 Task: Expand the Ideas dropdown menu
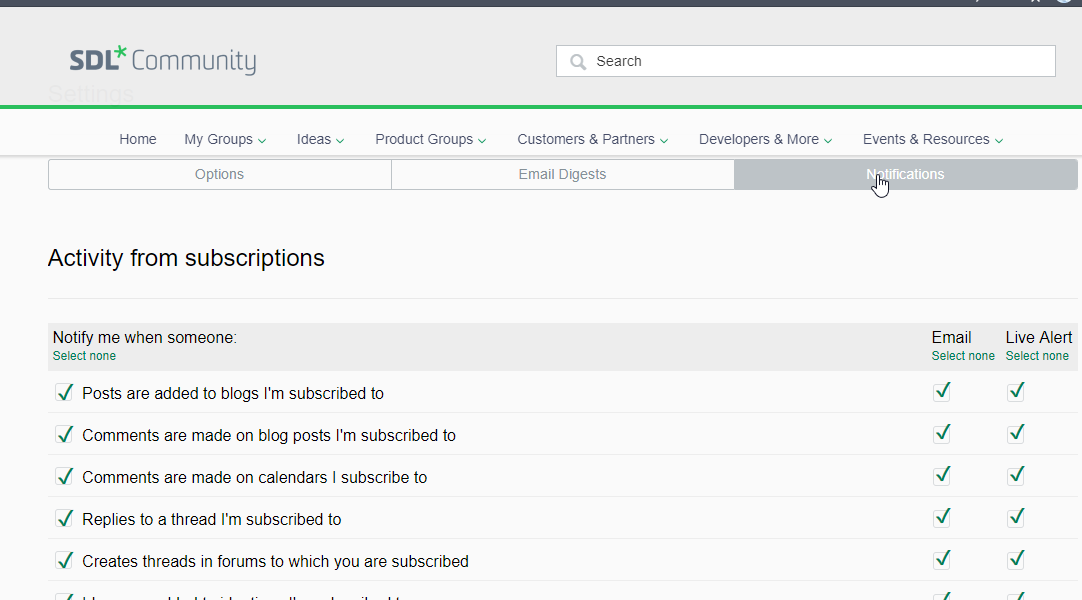point(320,139)
